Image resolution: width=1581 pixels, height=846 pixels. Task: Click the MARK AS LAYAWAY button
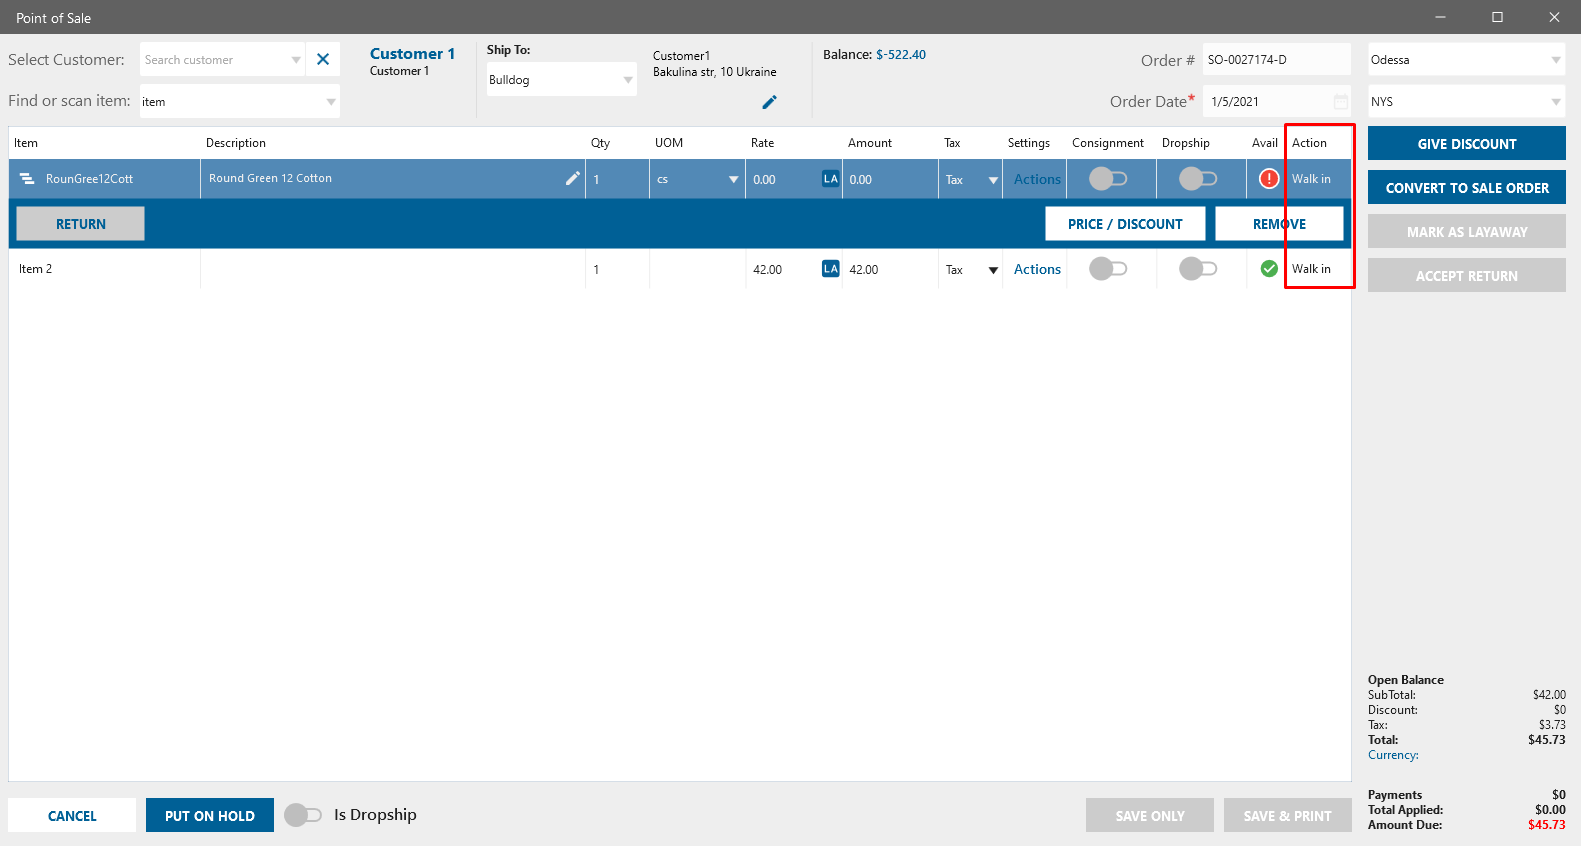[x=1467, y=232]
